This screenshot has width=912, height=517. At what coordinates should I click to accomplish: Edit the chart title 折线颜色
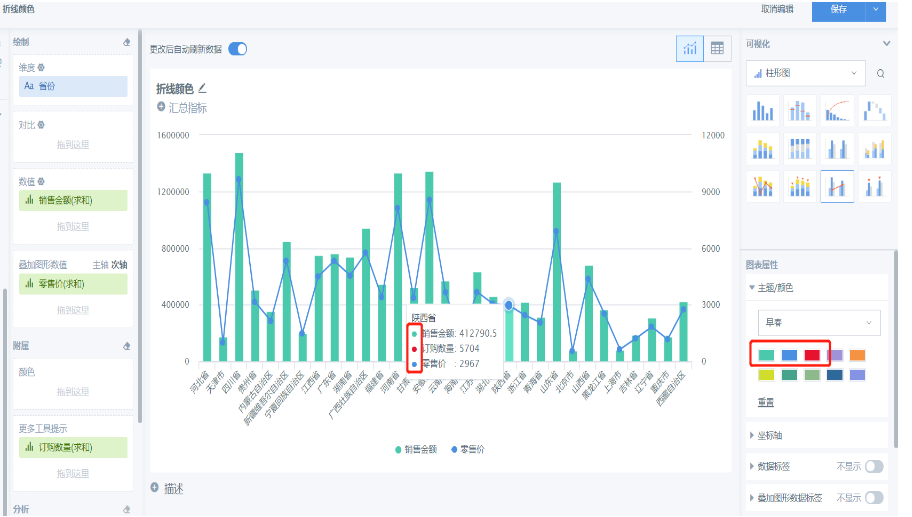pos(202,88)
